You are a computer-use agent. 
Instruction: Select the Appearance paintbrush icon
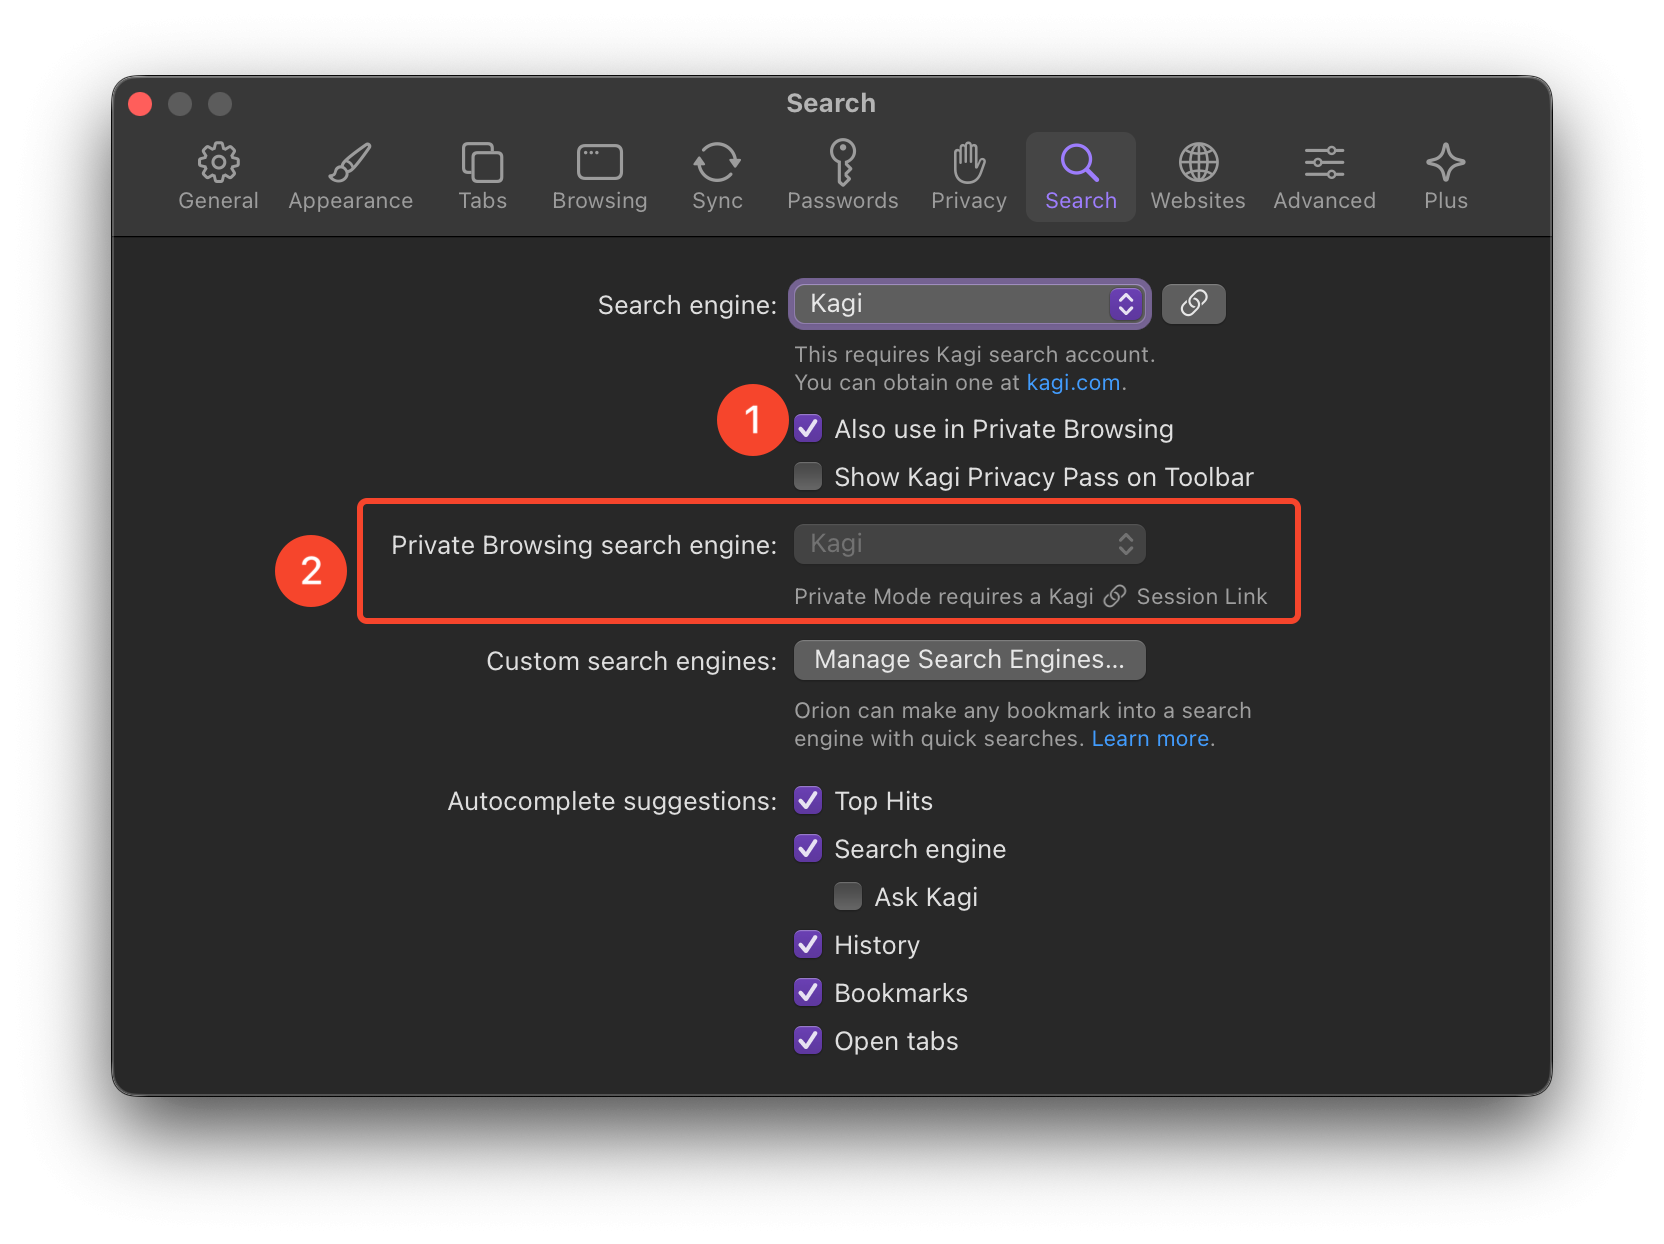pyautogui.click(x=350, y=163)
